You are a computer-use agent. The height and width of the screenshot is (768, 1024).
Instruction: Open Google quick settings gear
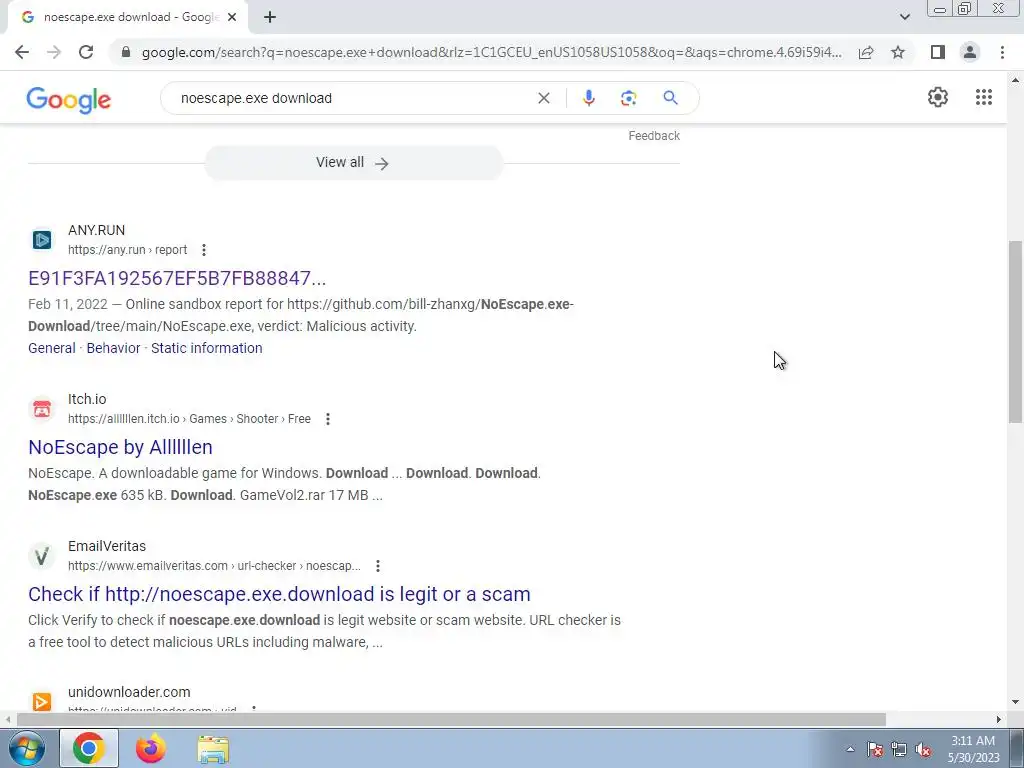[938, 97]
